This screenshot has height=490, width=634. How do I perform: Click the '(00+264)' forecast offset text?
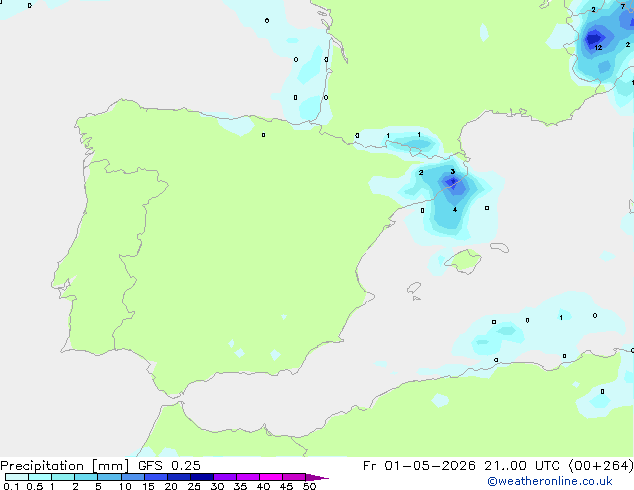coord(601,466)
